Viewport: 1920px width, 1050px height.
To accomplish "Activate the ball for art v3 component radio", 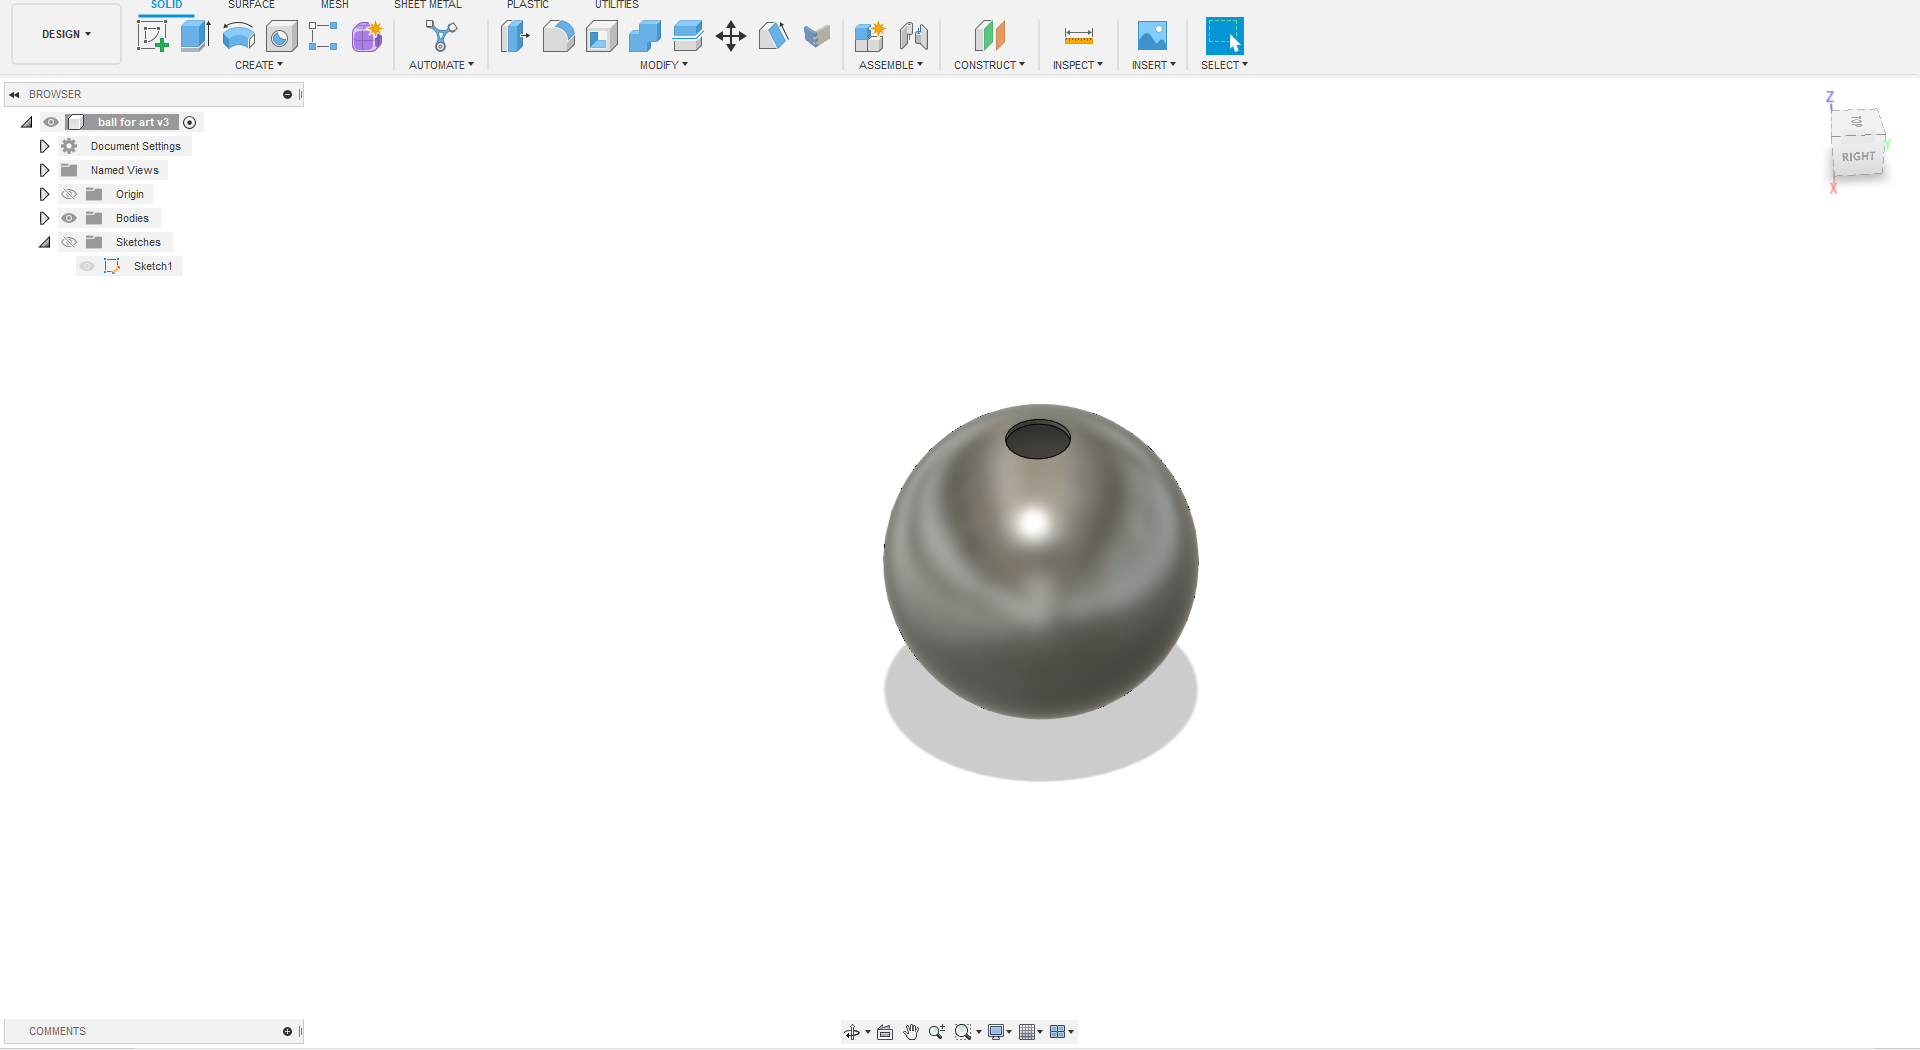I will [x=190, y=122].
